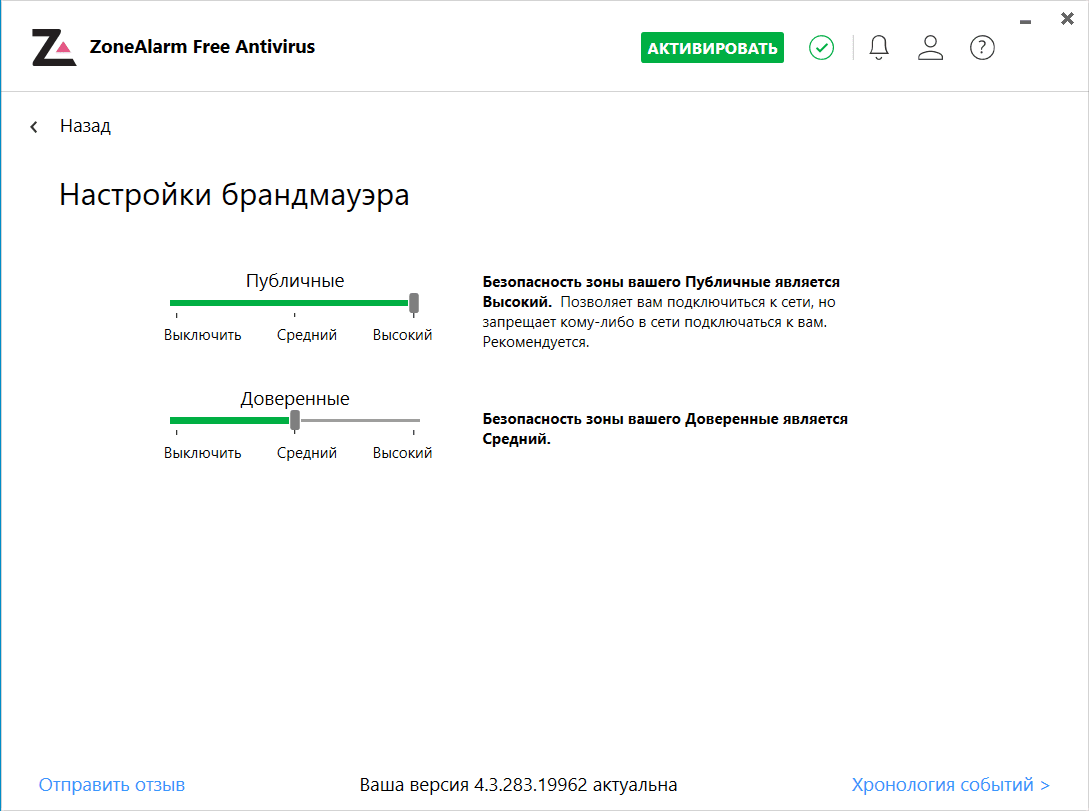Close the ZoneAlarm window
1089x811 pixels.
(x=1067, y=19)
